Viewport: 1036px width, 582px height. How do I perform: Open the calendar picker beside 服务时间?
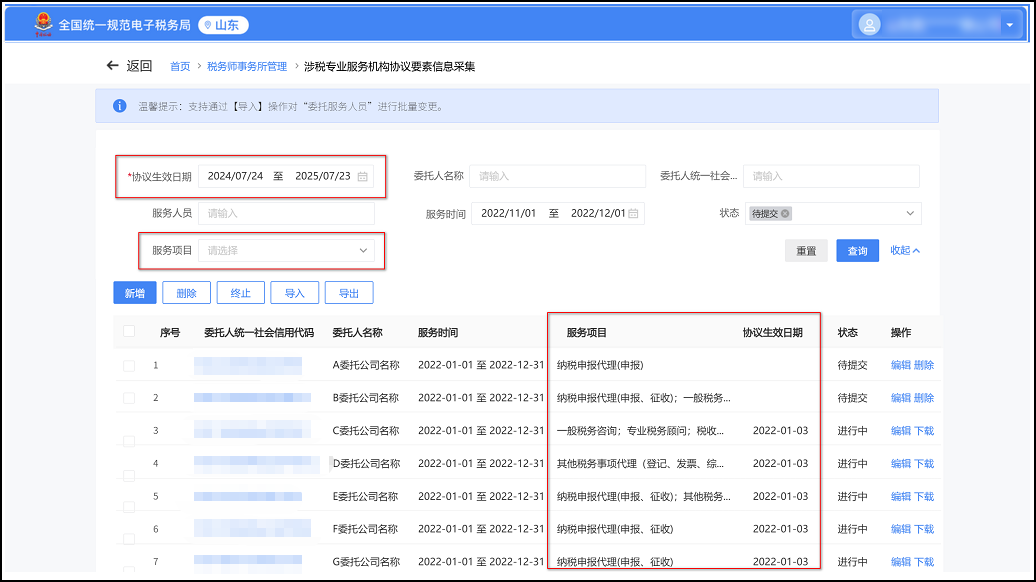point(634,213)
